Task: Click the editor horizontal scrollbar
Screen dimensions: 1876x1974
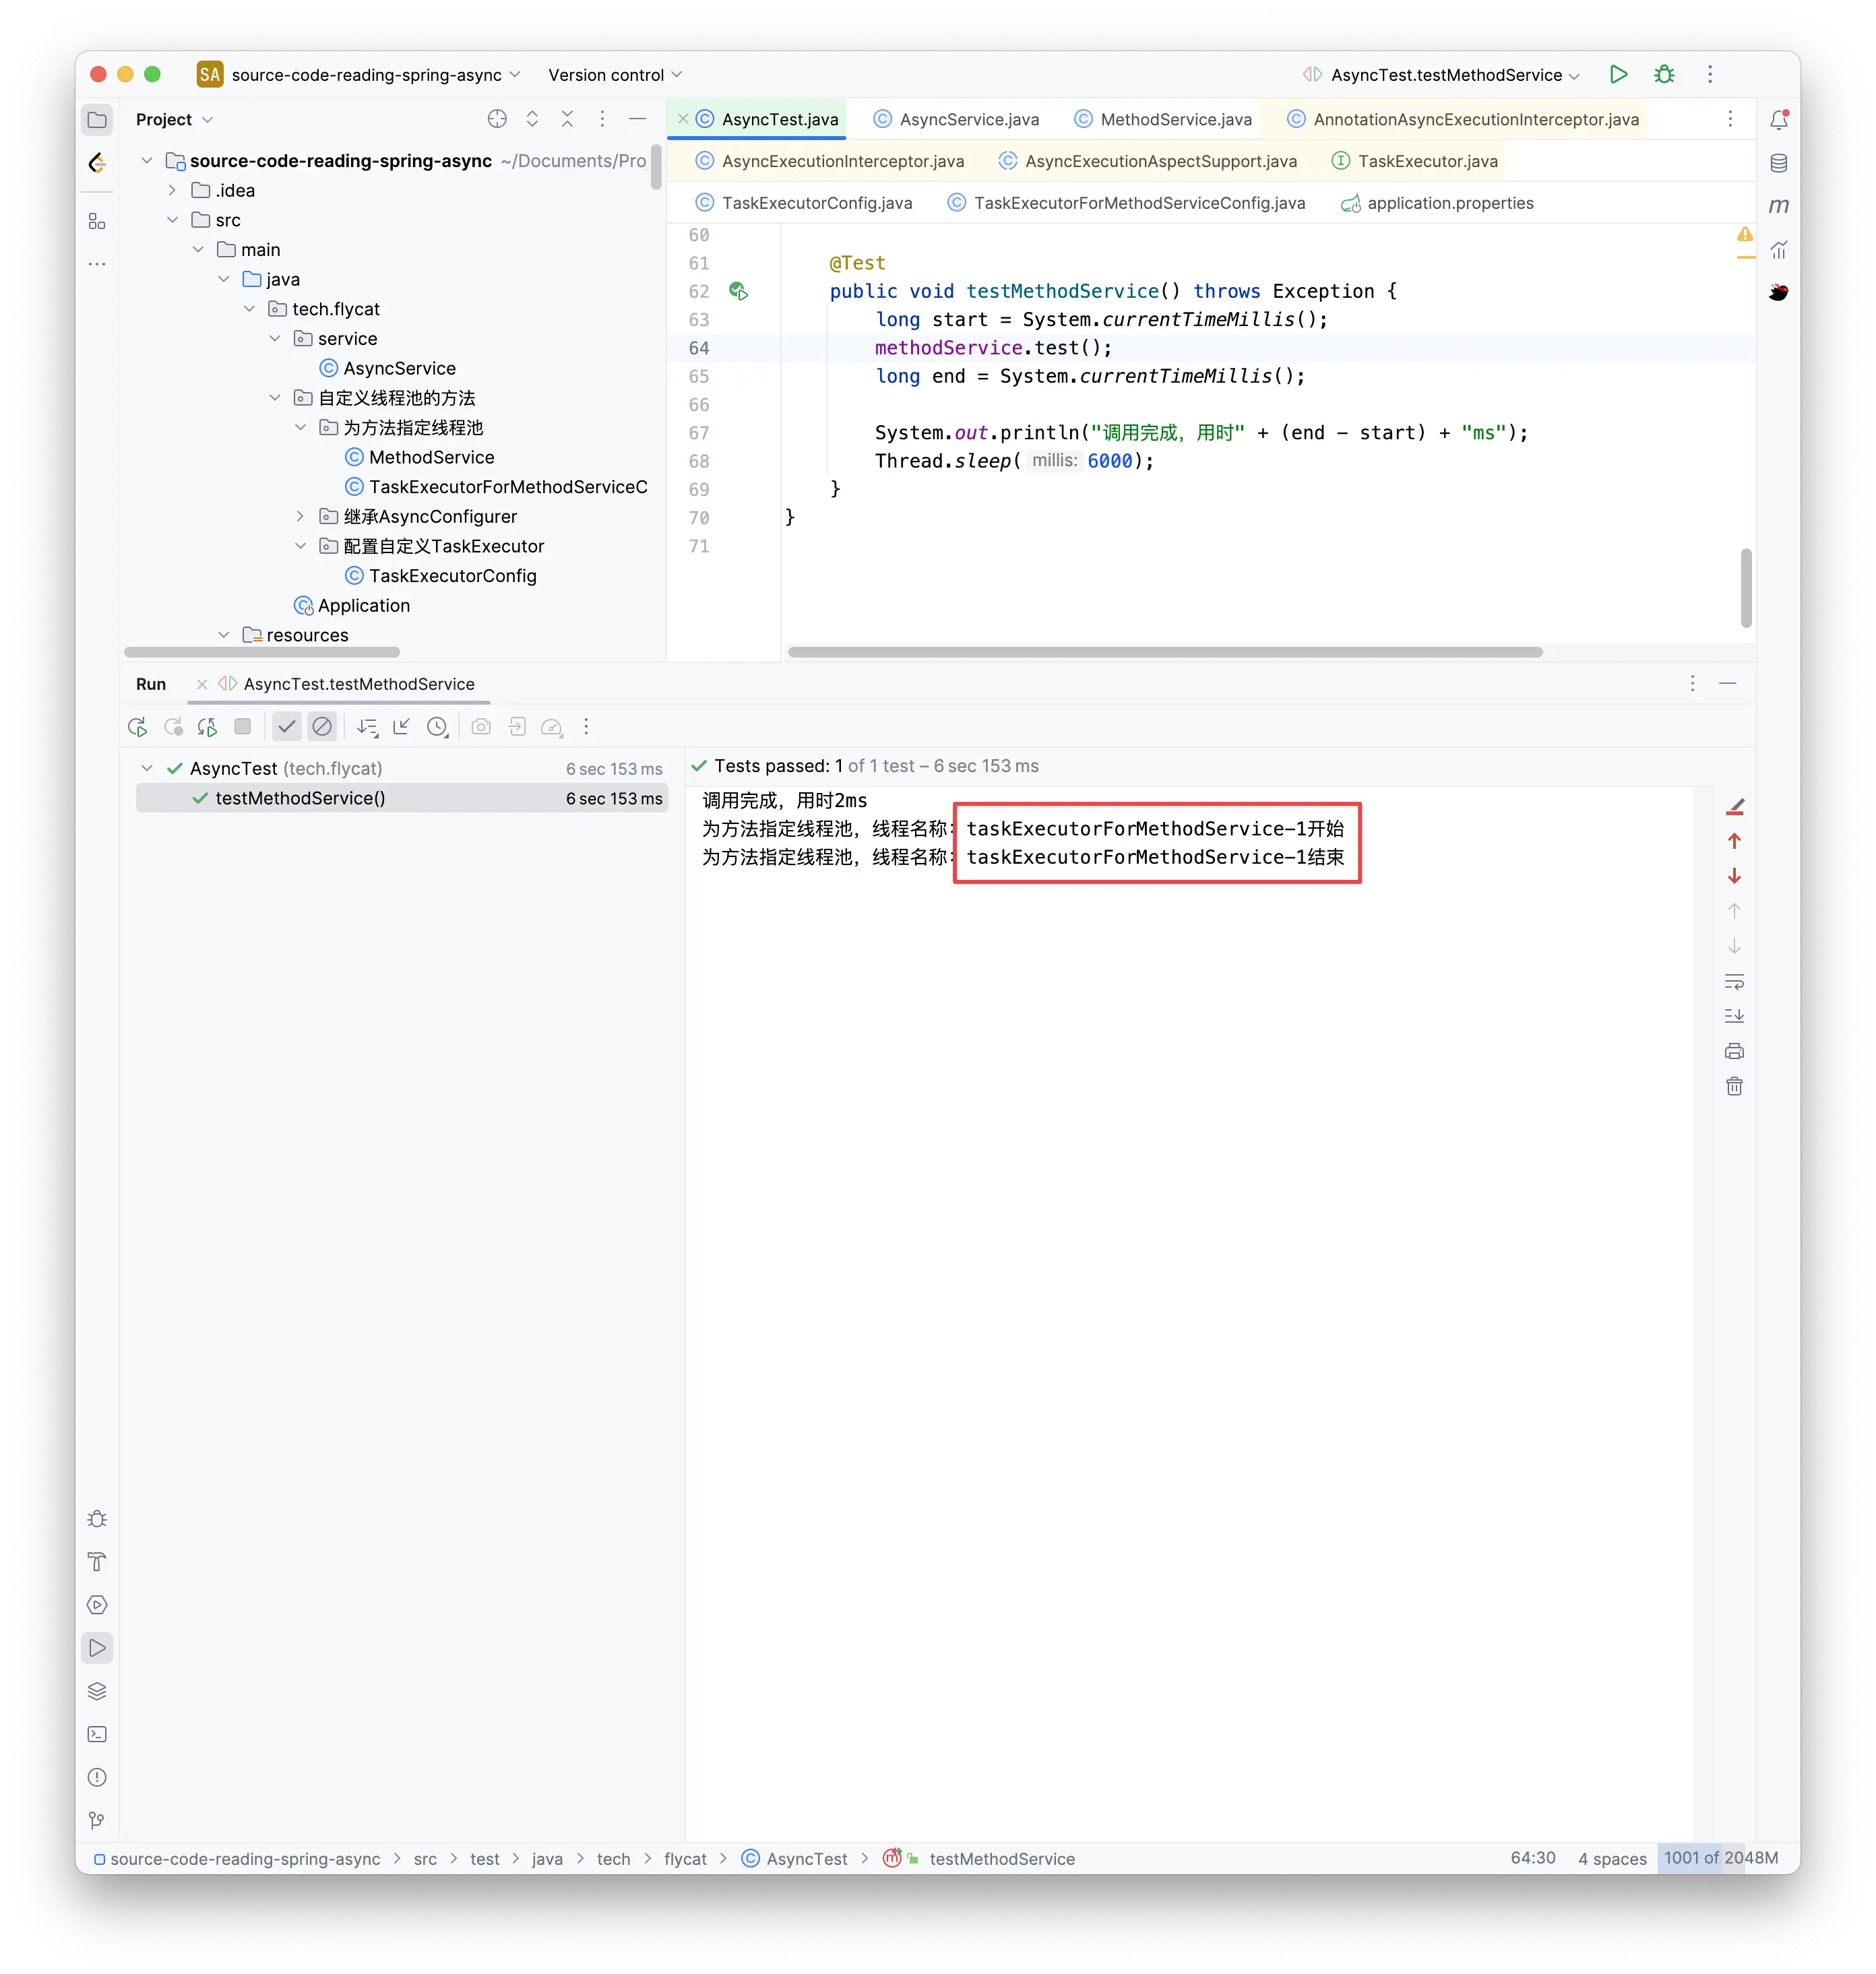Action: [x=1165, y=652]
